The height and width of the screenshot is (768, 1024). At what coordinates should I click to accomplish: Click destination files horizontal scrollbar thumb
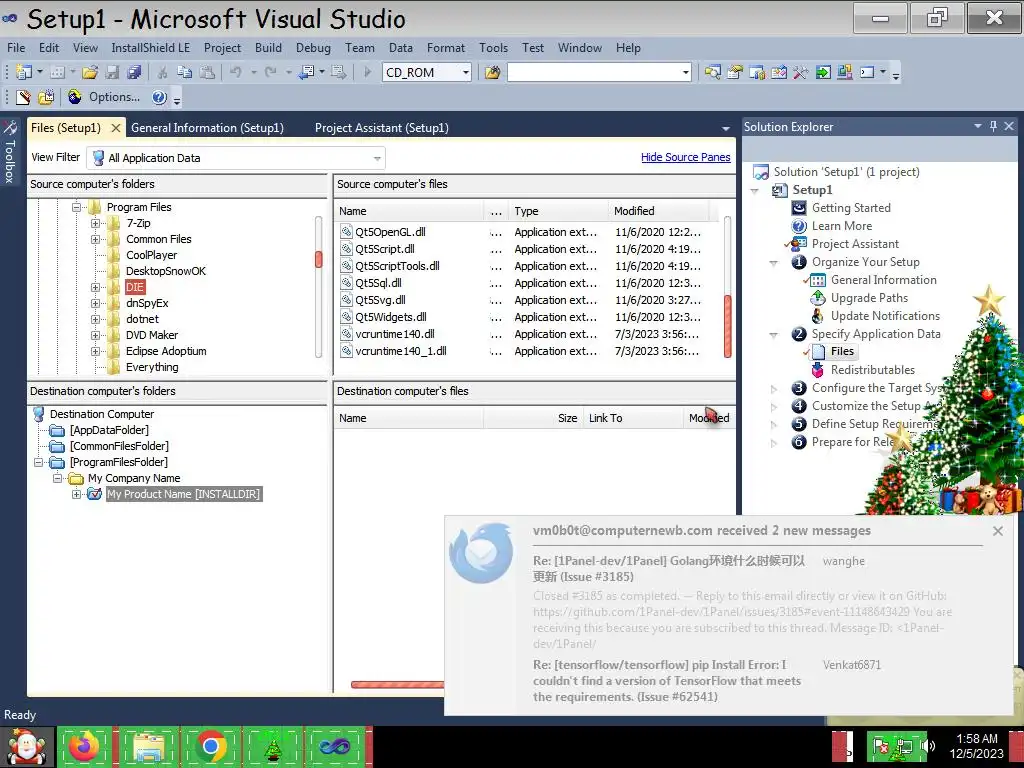tap(397, 684)
